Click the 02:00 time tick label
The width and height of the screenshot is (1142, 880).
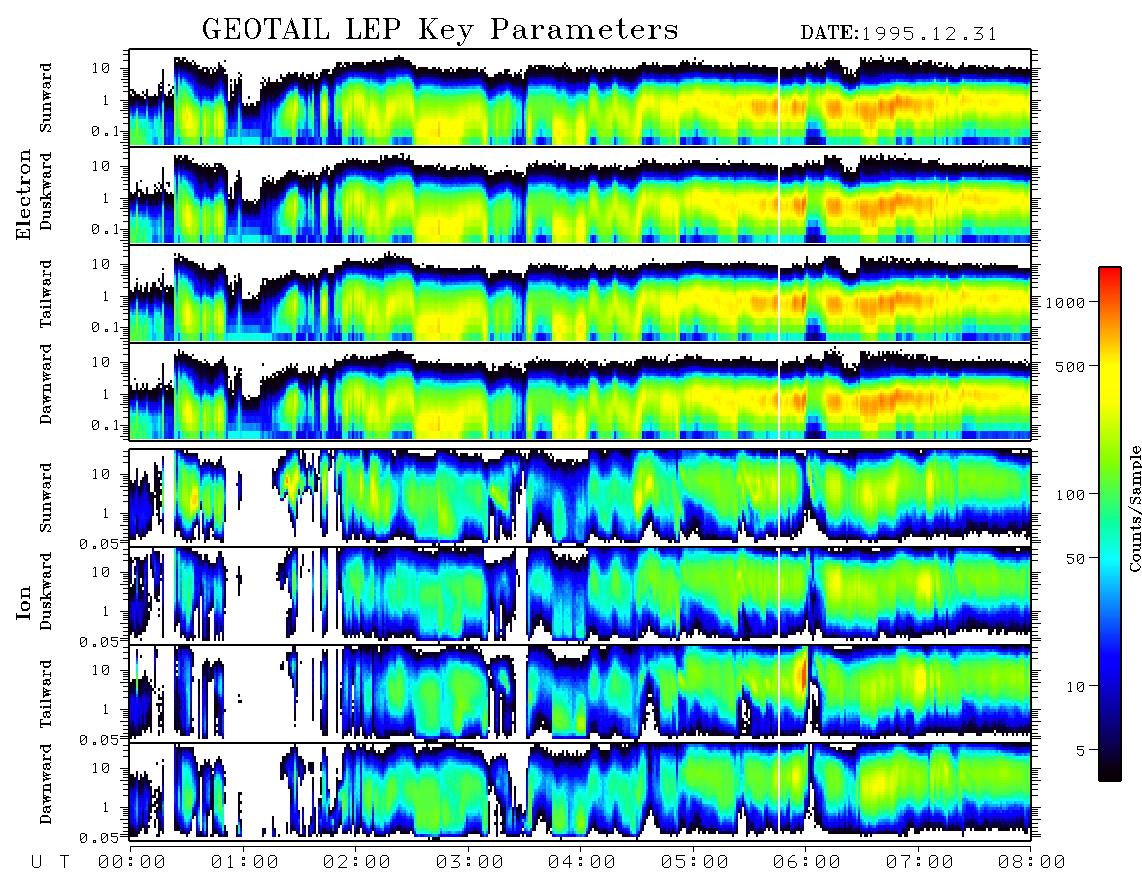coord(357,862)
